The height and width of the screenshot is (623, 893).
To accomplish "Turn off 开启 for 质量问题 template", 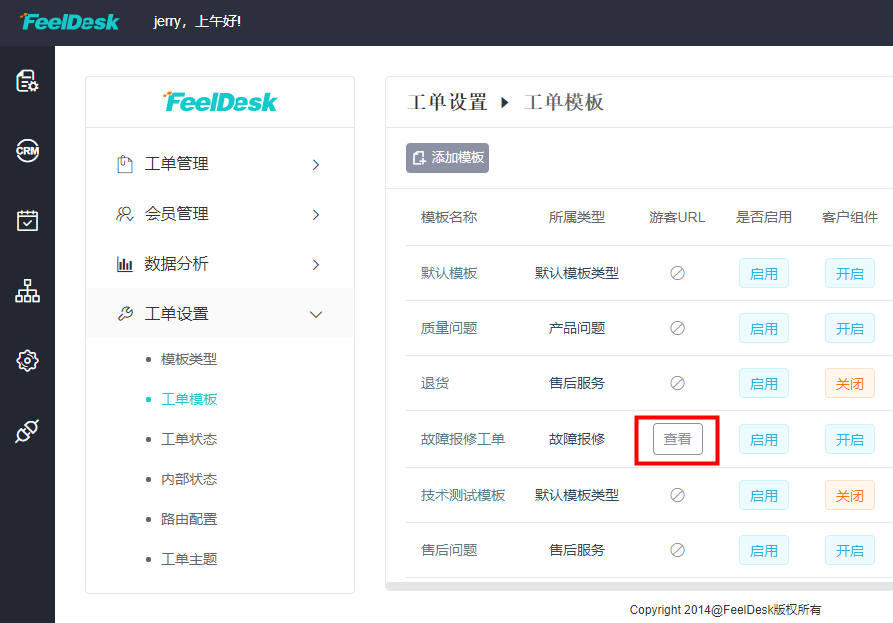I will click(x=849, y=327).
